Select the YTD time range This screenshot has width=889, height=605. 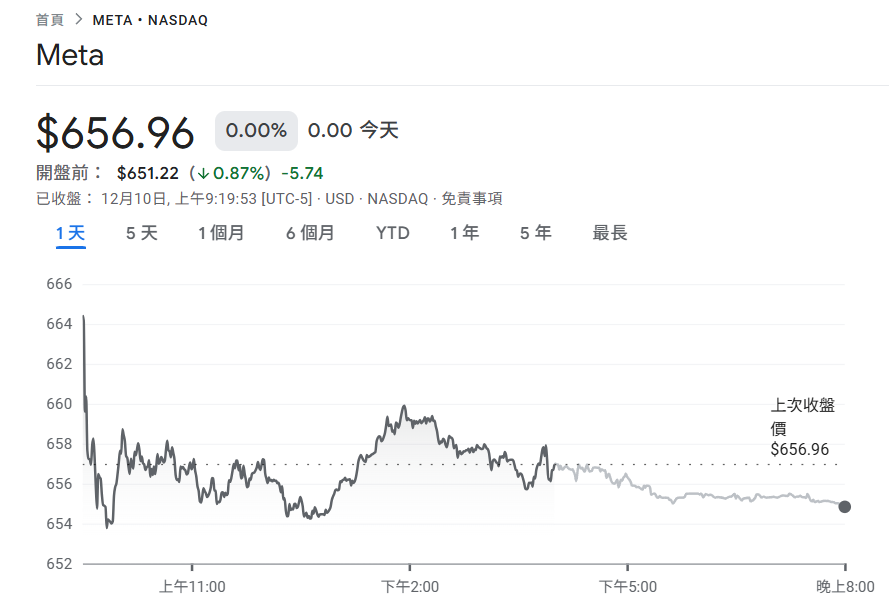393,232
